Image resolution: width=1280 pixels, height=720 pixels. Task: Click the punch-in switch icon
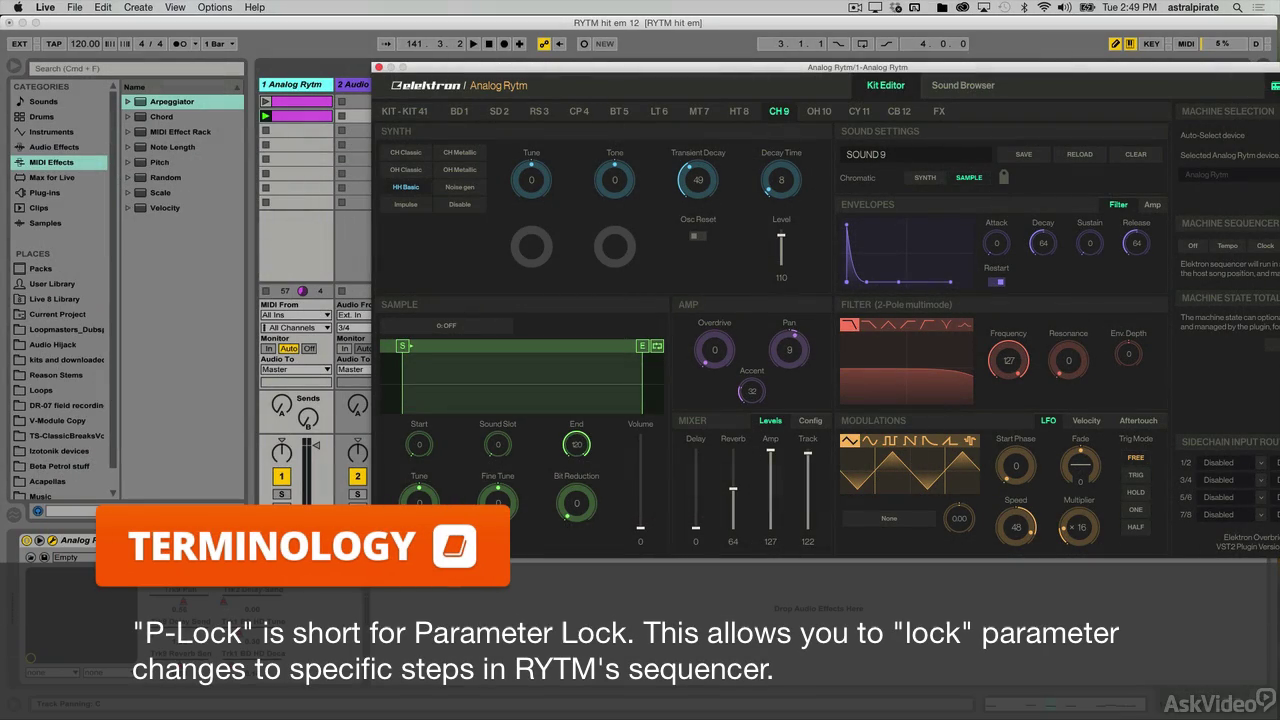pos(837,44)
